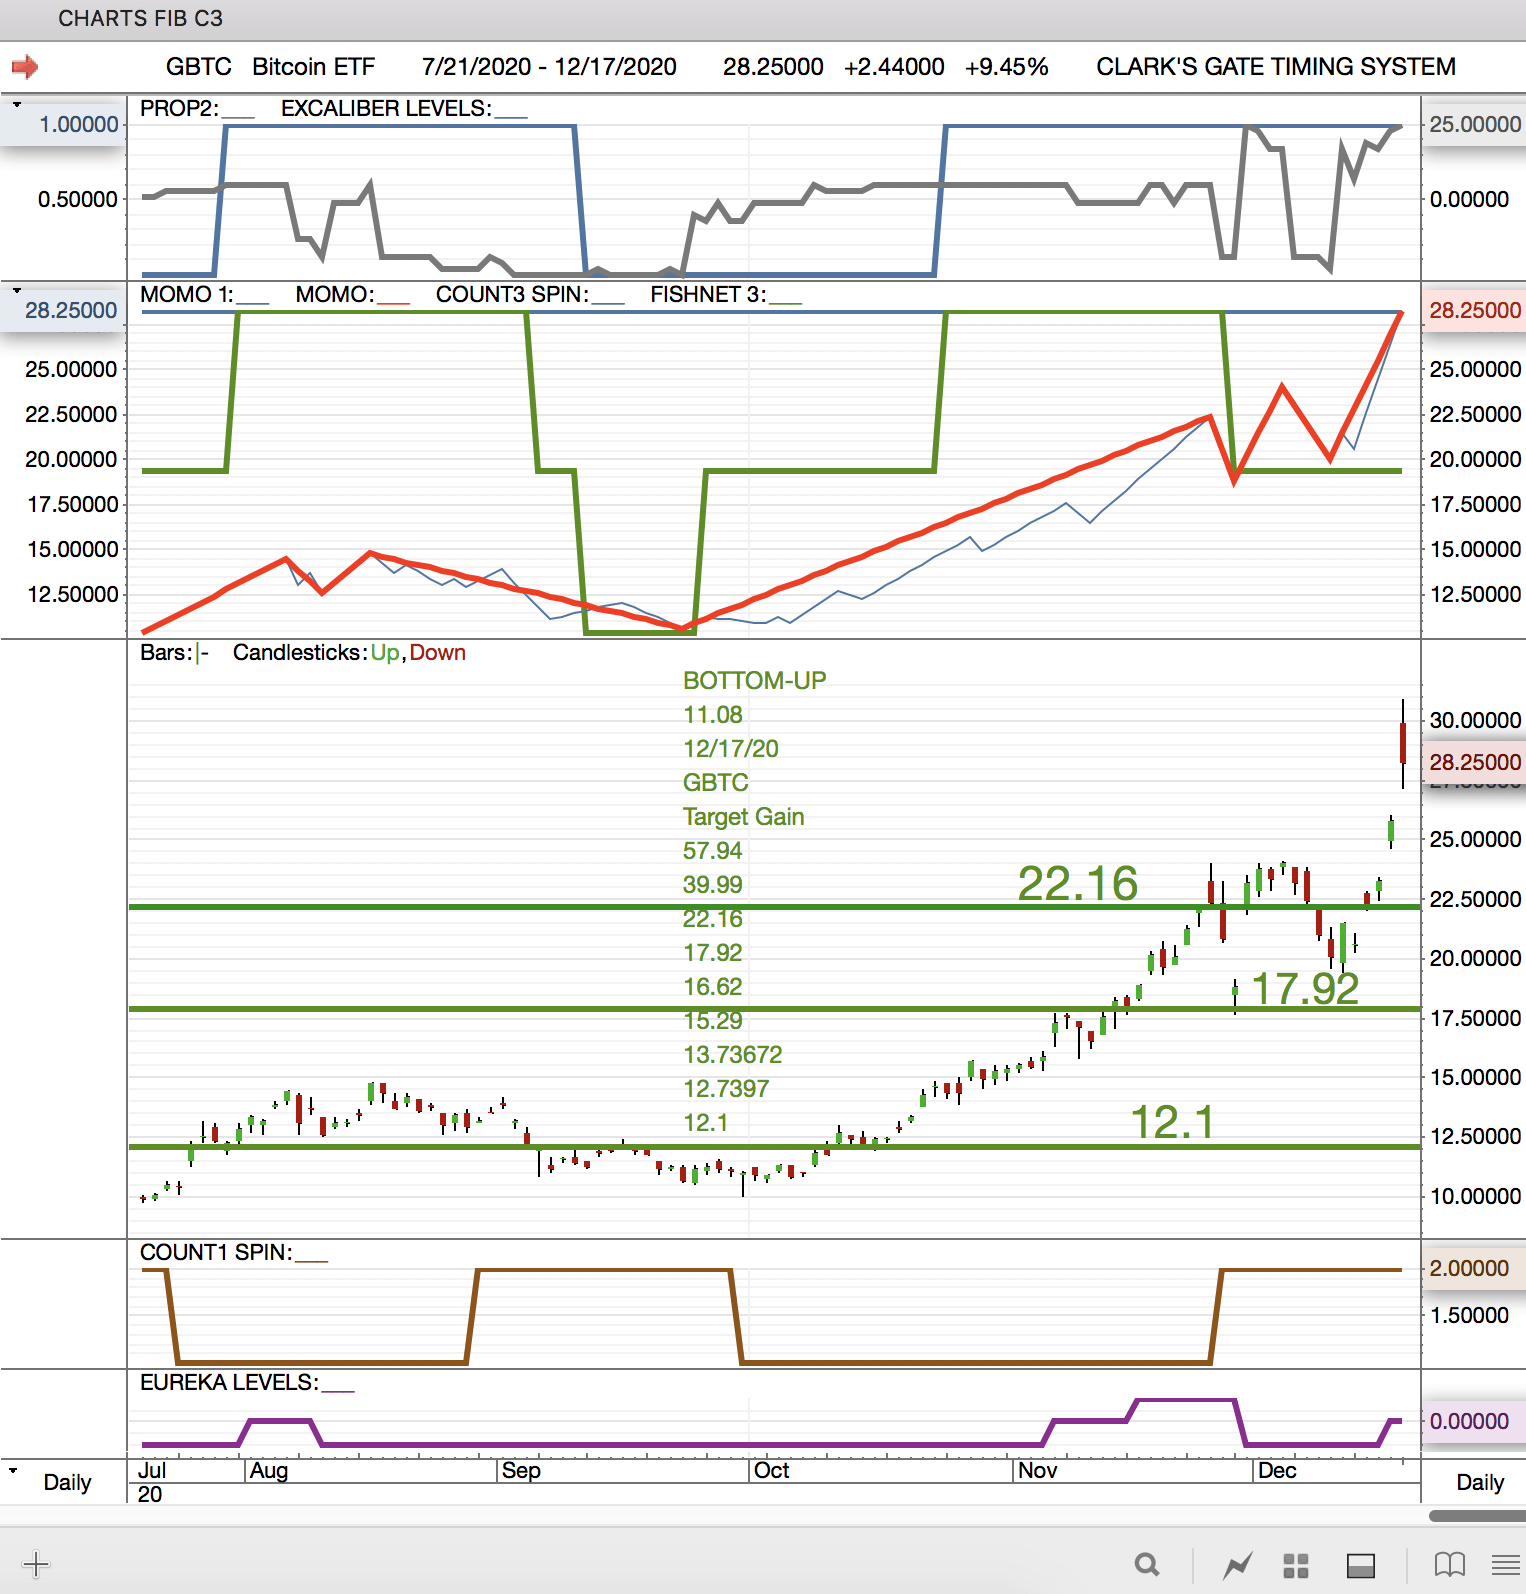Image resolution: width=1526 pixels, height=1594 pixels.
Task: Click the price 28.25000 in header
Action: point(773,67)
